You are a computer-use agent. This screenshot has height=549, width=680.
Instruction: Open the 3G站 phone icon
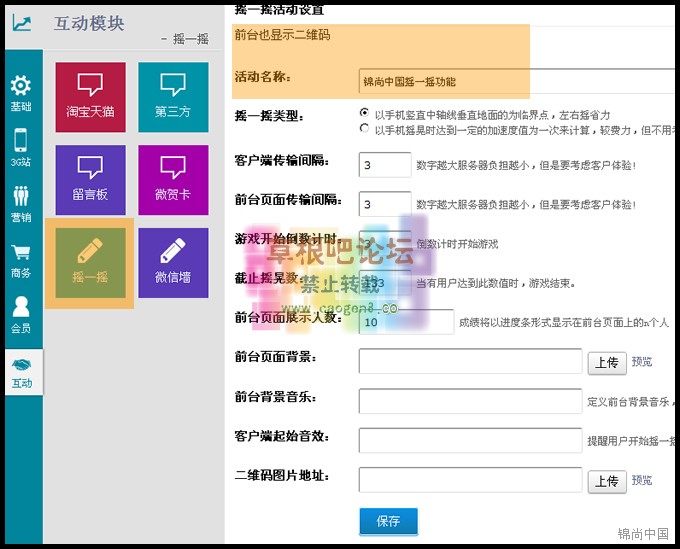click(21, 140)
